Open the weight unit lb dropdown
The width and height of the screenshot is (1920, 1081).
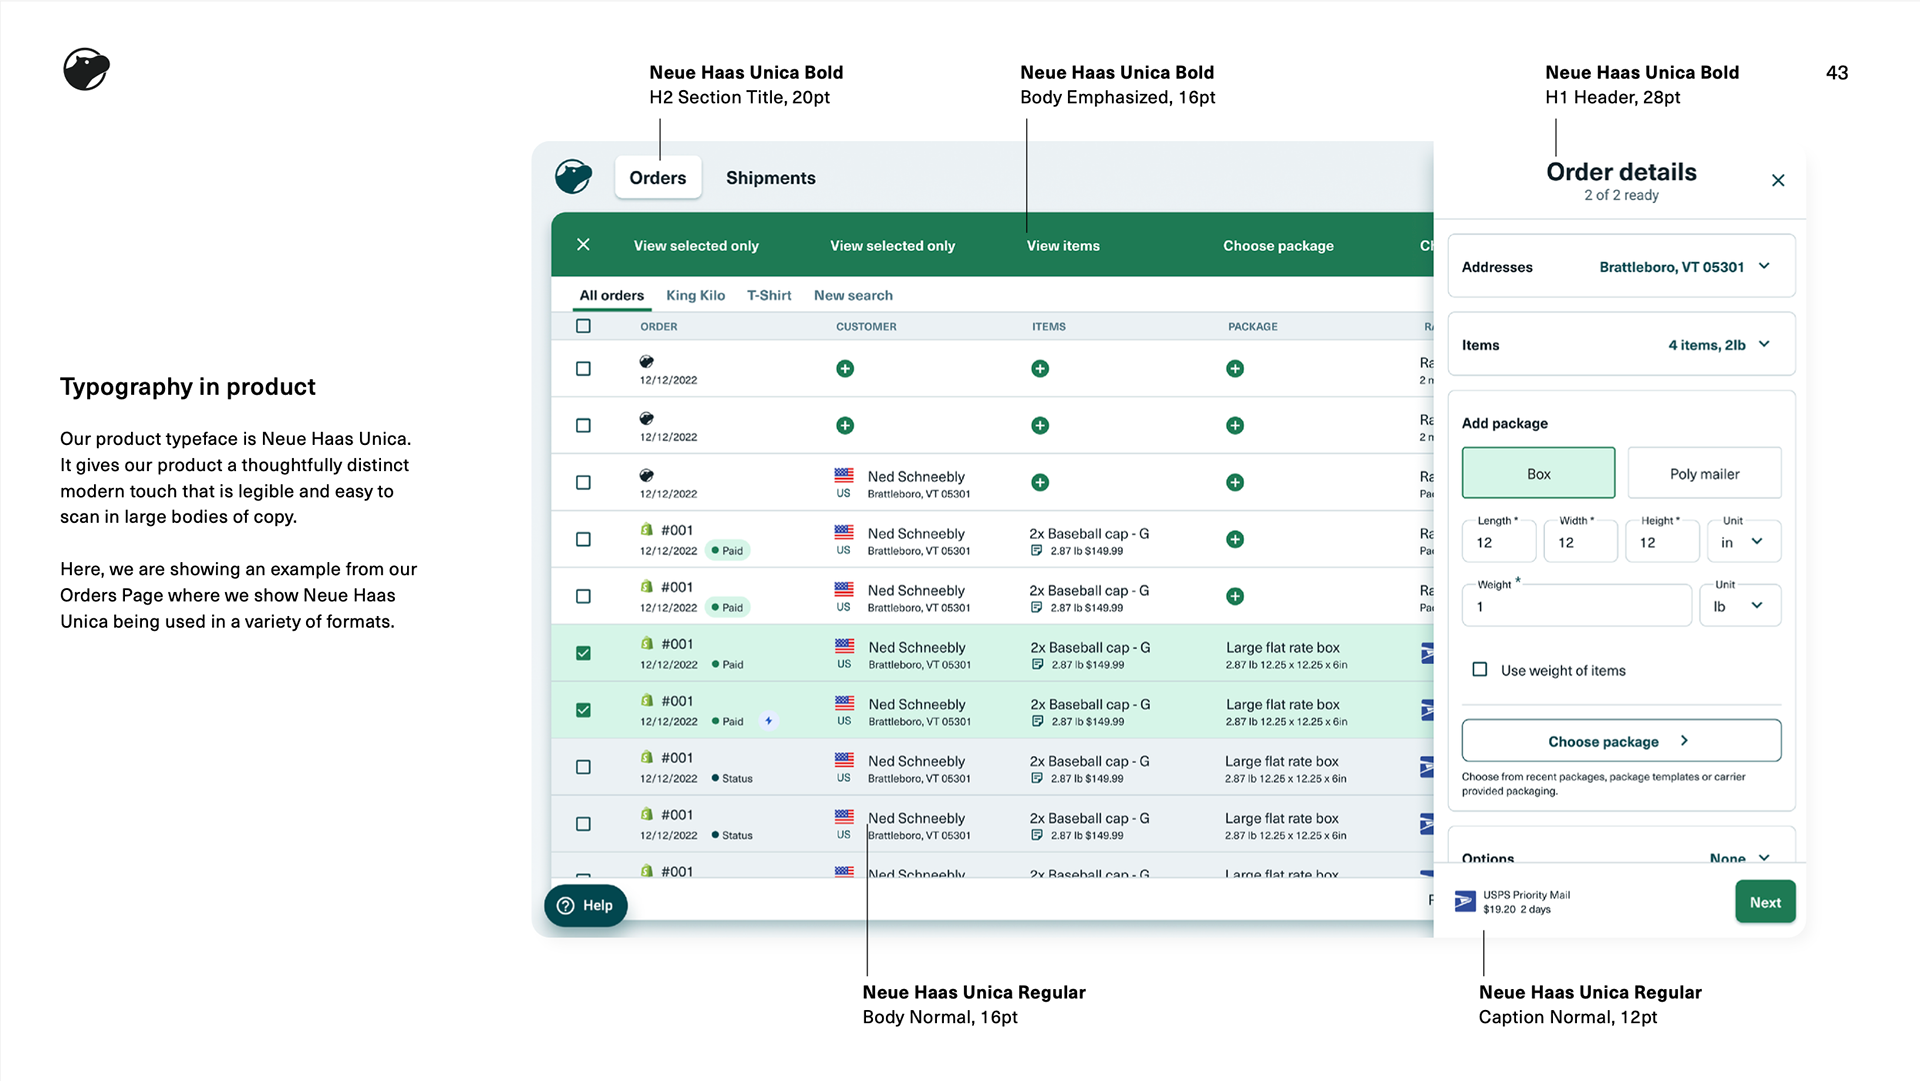(x=1739, y=607)
